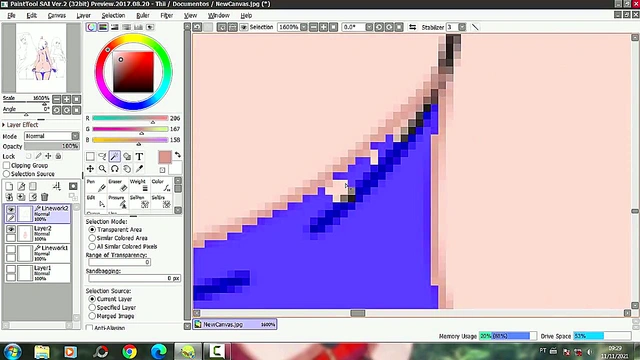The width and height of the screenshot is (640, 360).
Task: Set selection source to Current Layer
Action: click(92, 299)
